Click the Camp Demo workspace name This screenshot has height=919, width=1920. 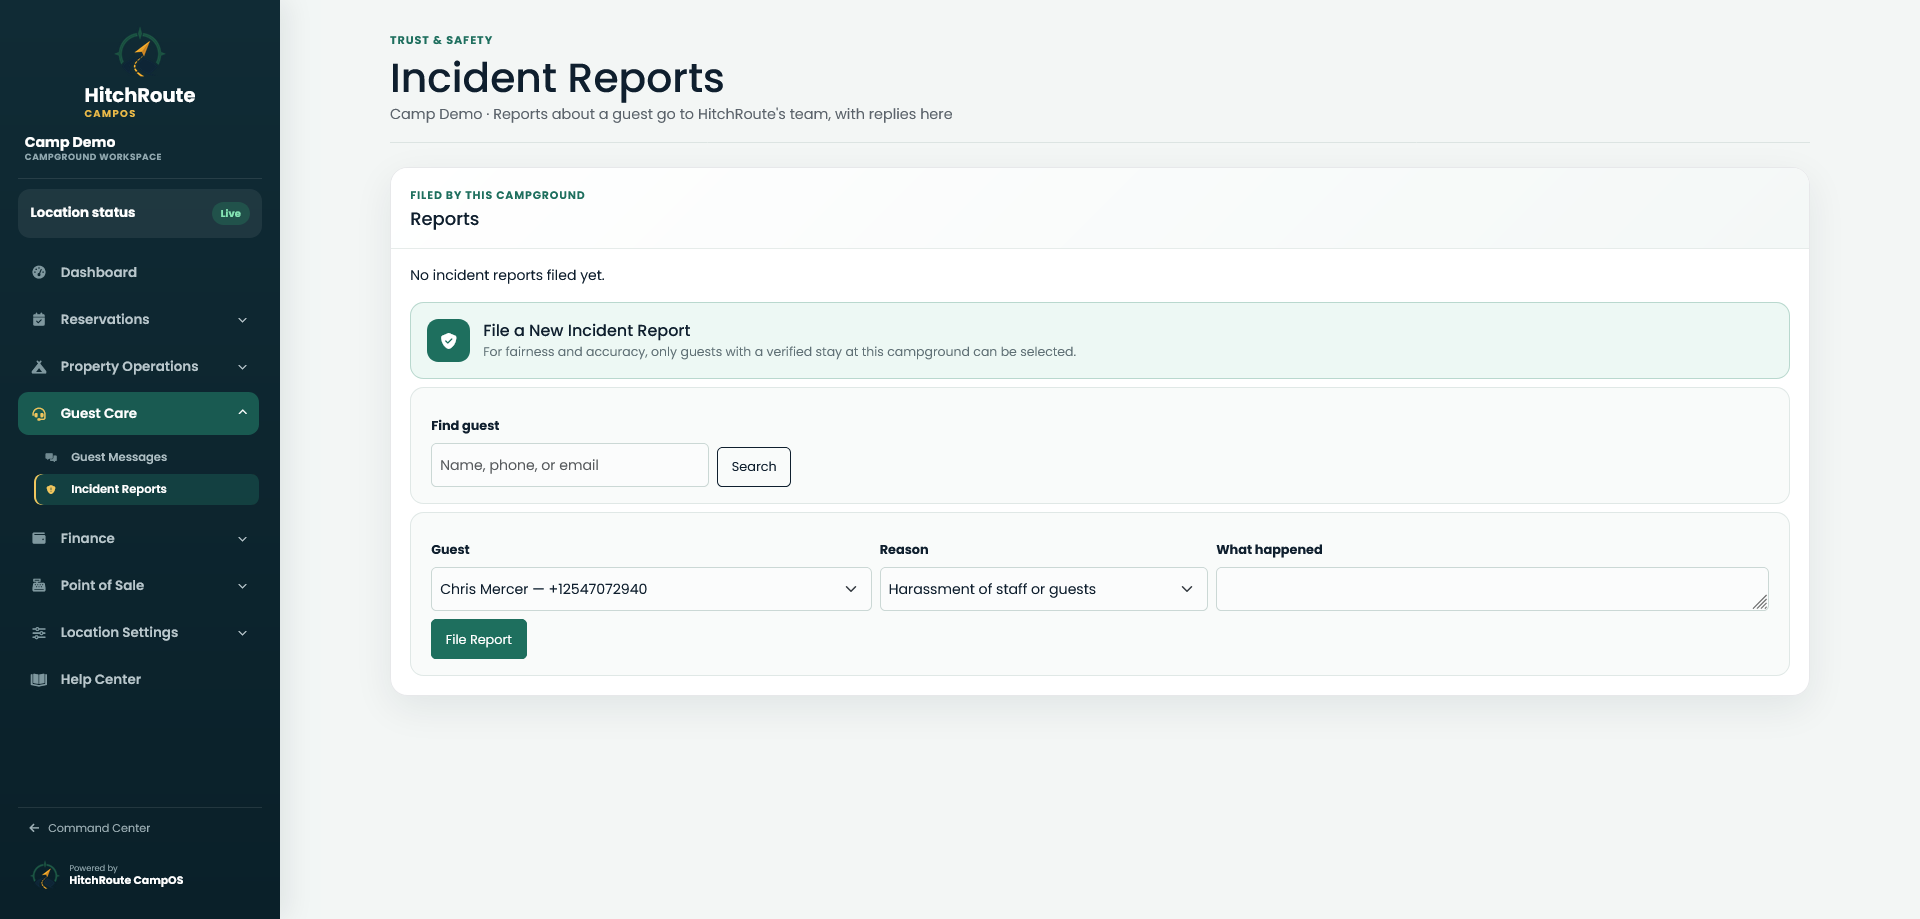pyautogui.click(x=70, y=142)
